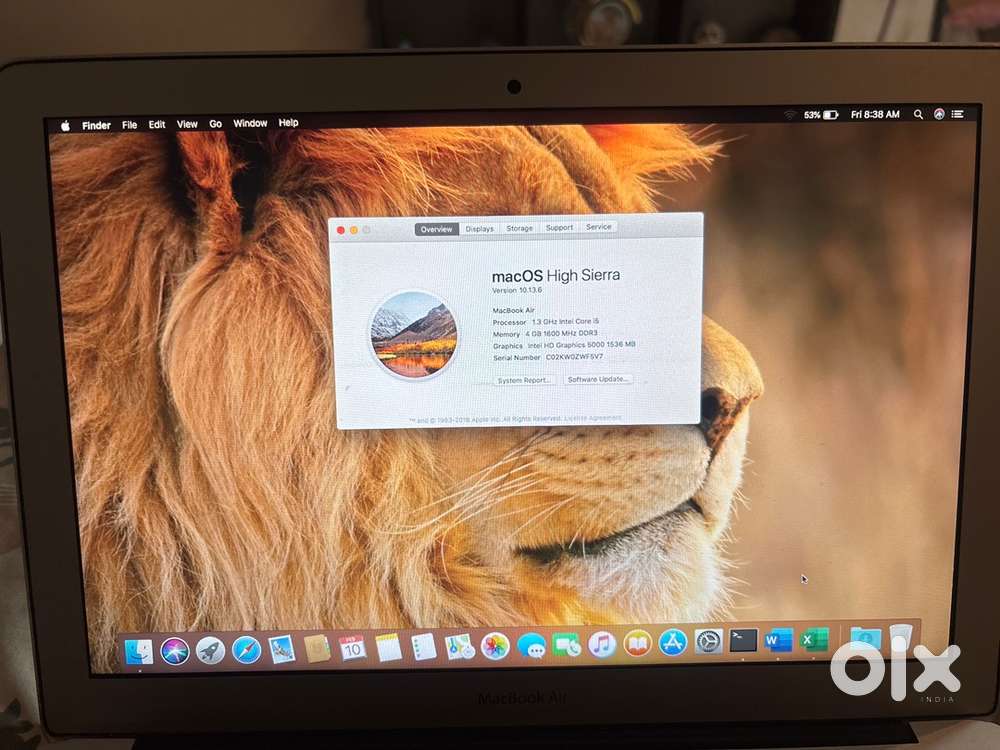This screenshot has width=1000, height=750.
Task: Open Reminders list icon in dock
Action: click(x=423, y=647)
